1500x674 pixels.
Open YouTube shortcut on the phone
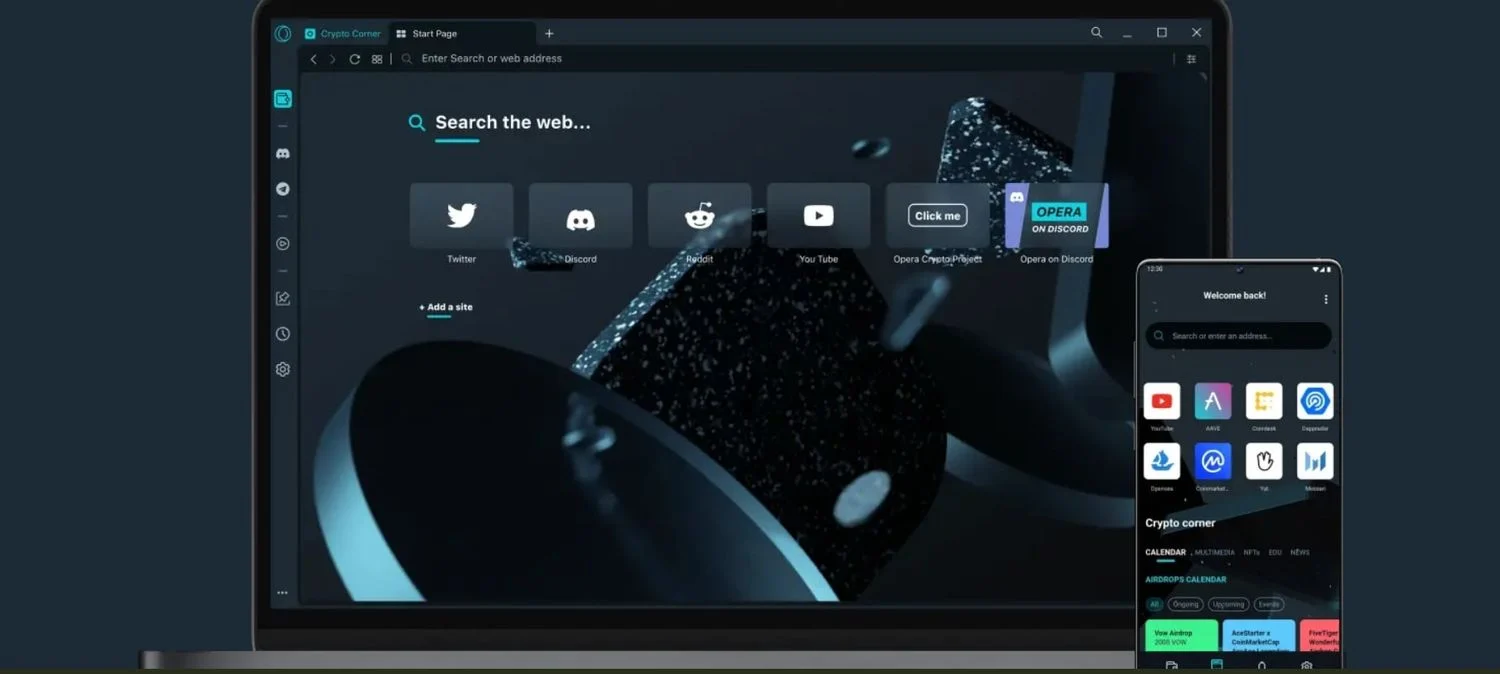click(x=1162, y=401)
